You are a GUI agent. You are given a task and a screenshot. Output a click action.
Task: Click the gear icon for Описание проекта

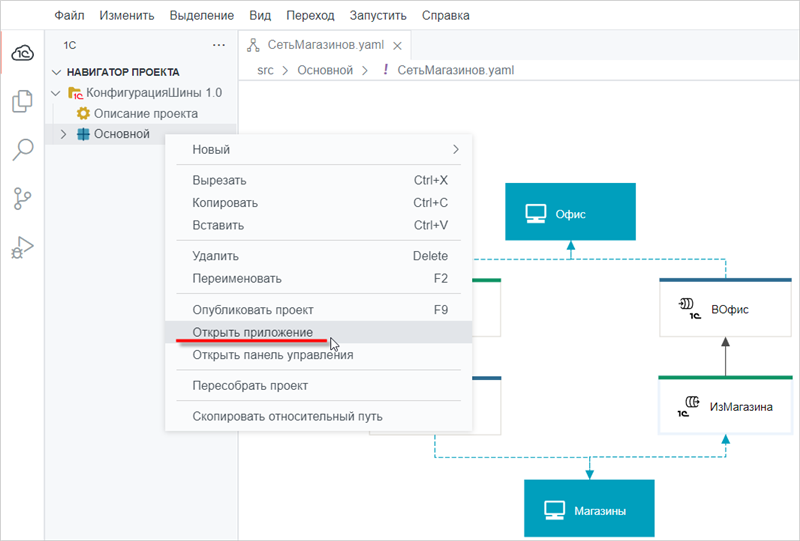click(83, 113)
